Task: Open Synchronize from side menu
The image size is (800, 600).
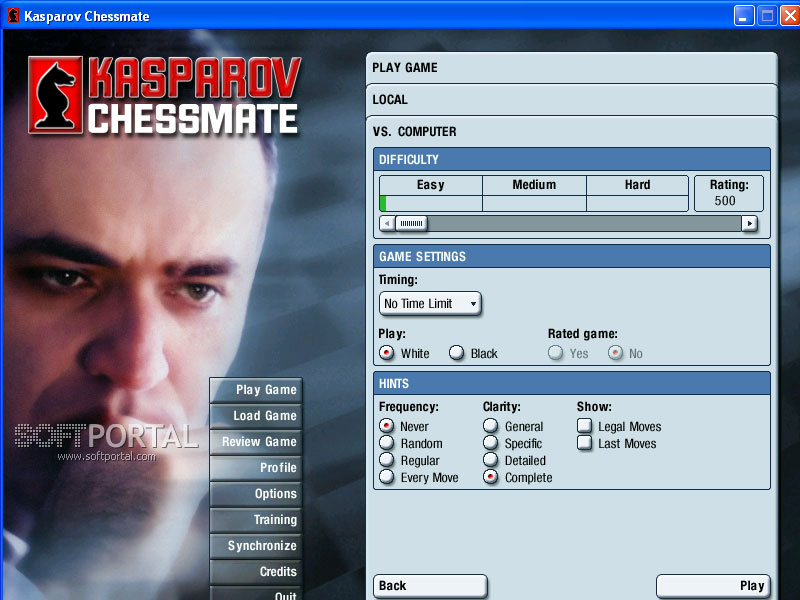Action: (256, 546)
